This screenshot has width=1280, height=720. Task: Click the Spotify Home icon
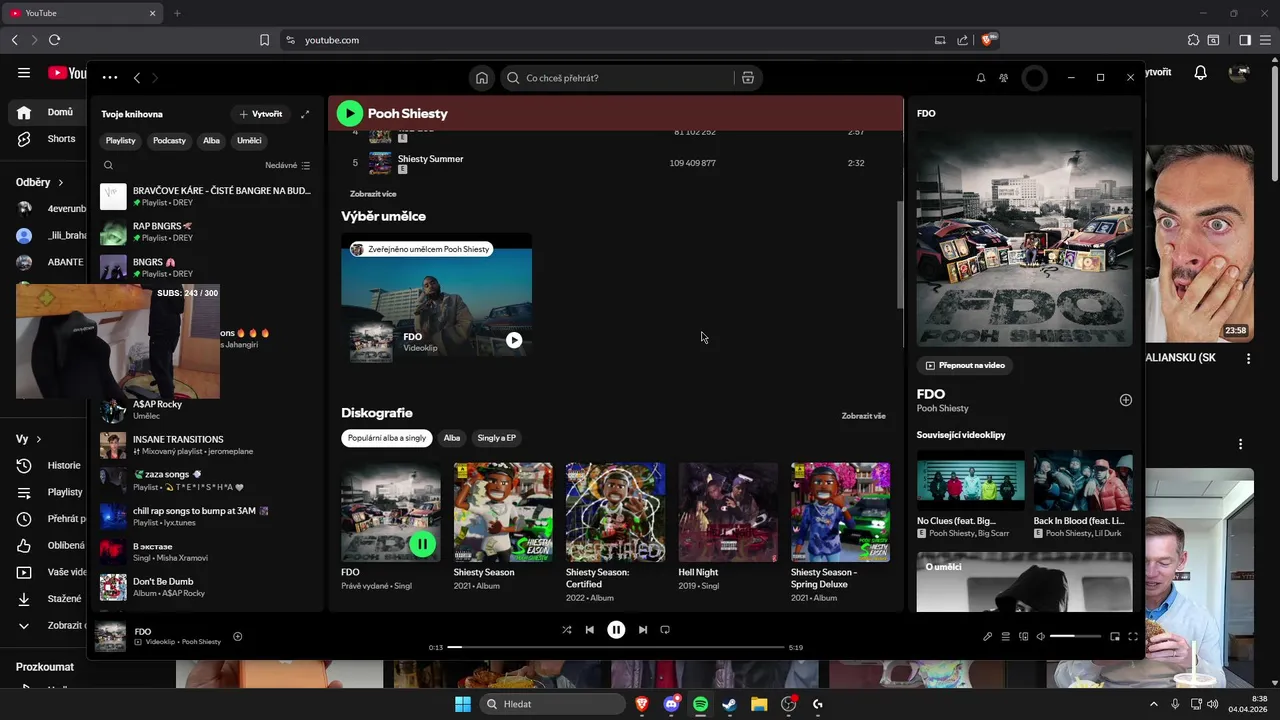click(x=482, y=78)
